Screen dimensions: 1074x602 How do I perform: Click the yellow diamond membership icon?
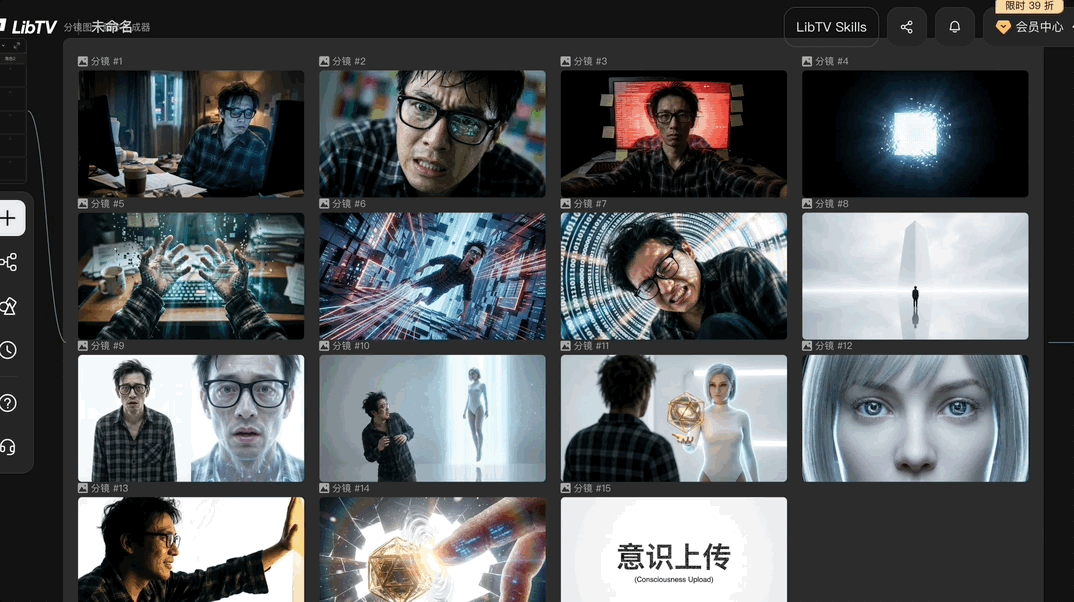1002,27
